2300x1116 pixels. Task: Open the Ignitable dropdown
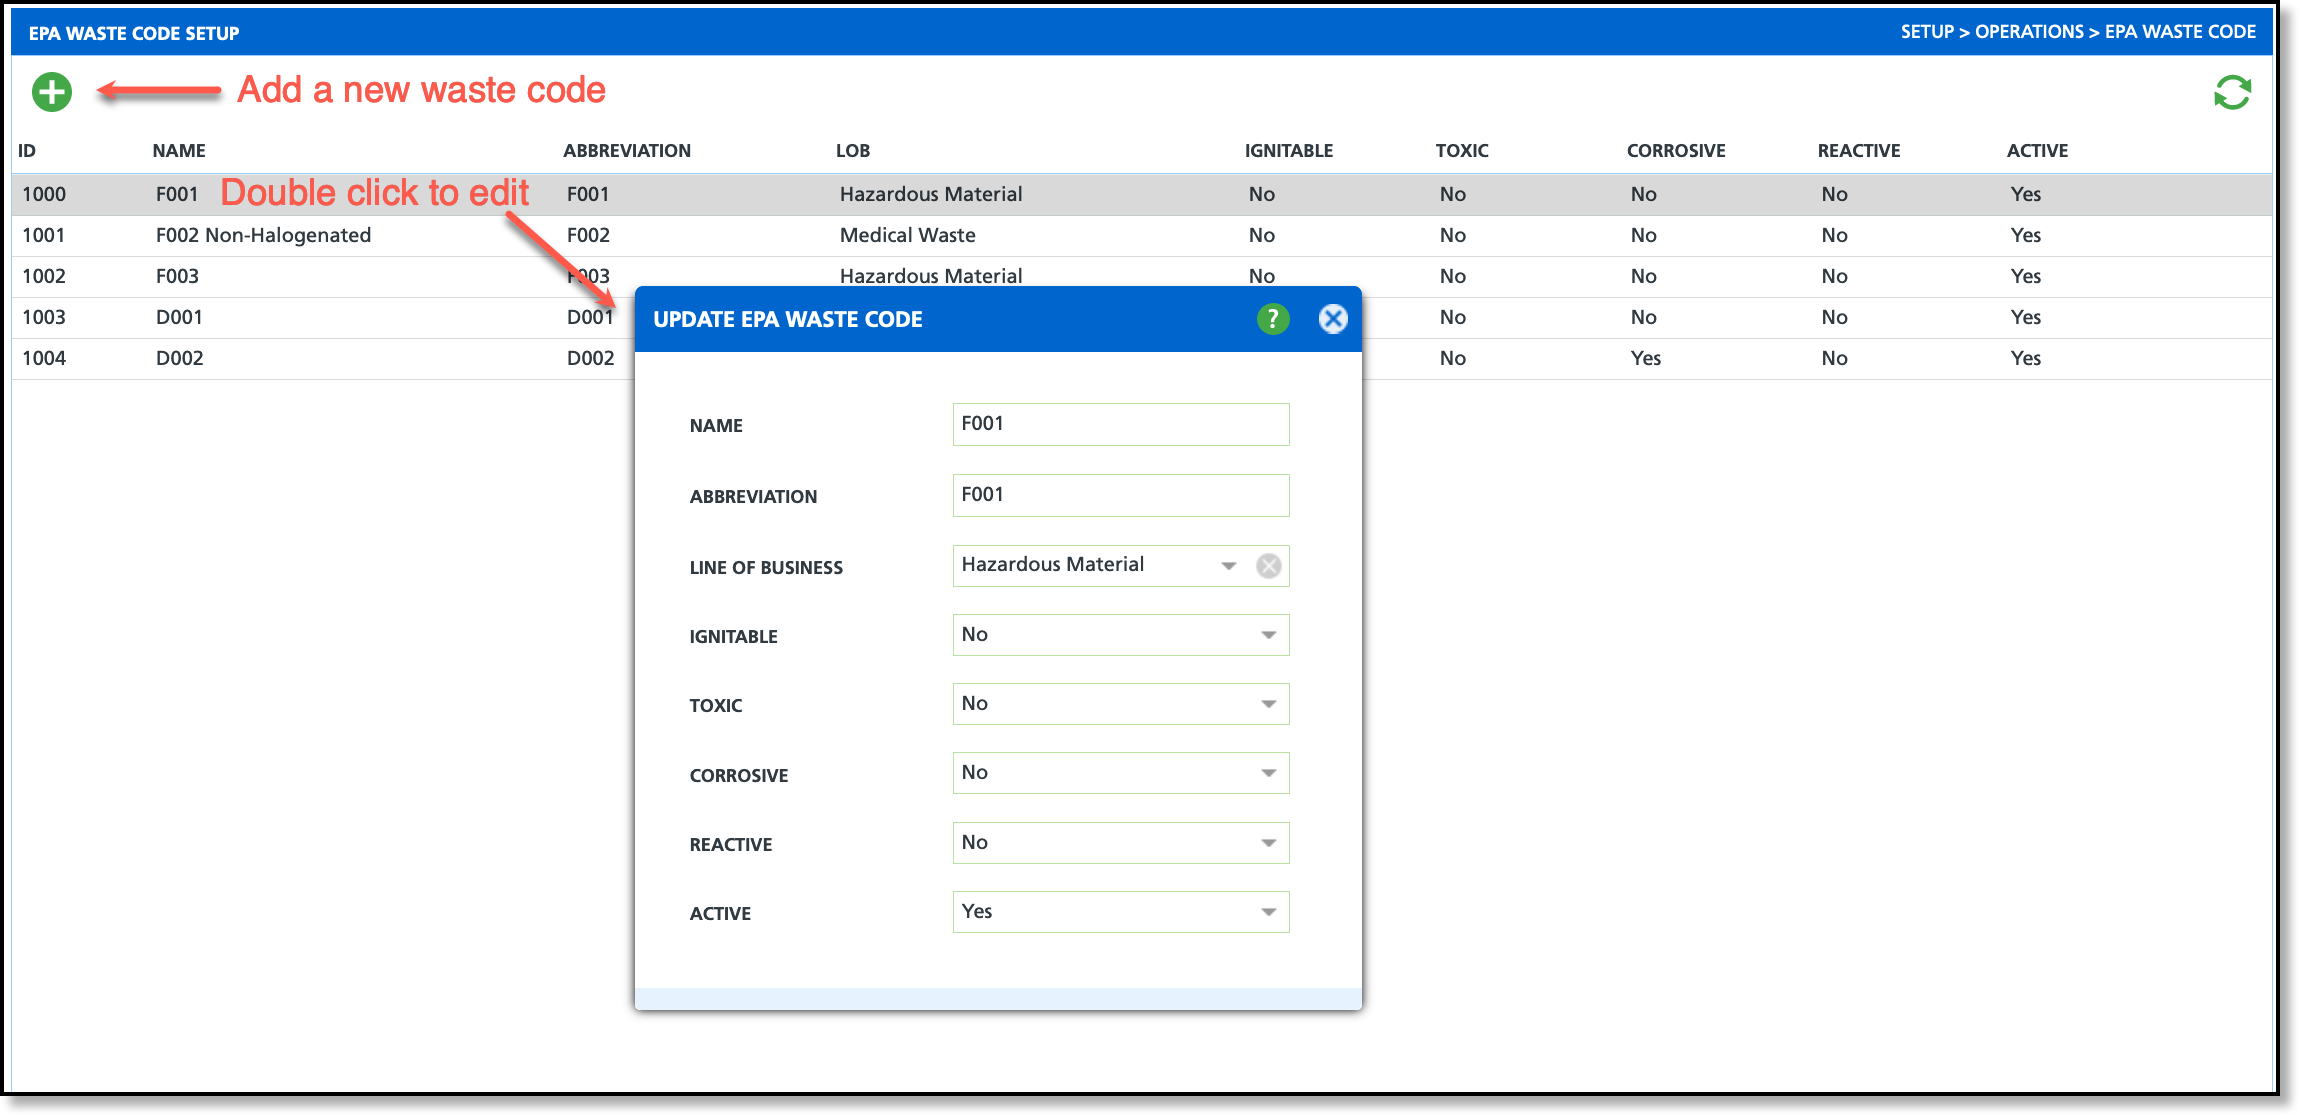pos(1268,635)
